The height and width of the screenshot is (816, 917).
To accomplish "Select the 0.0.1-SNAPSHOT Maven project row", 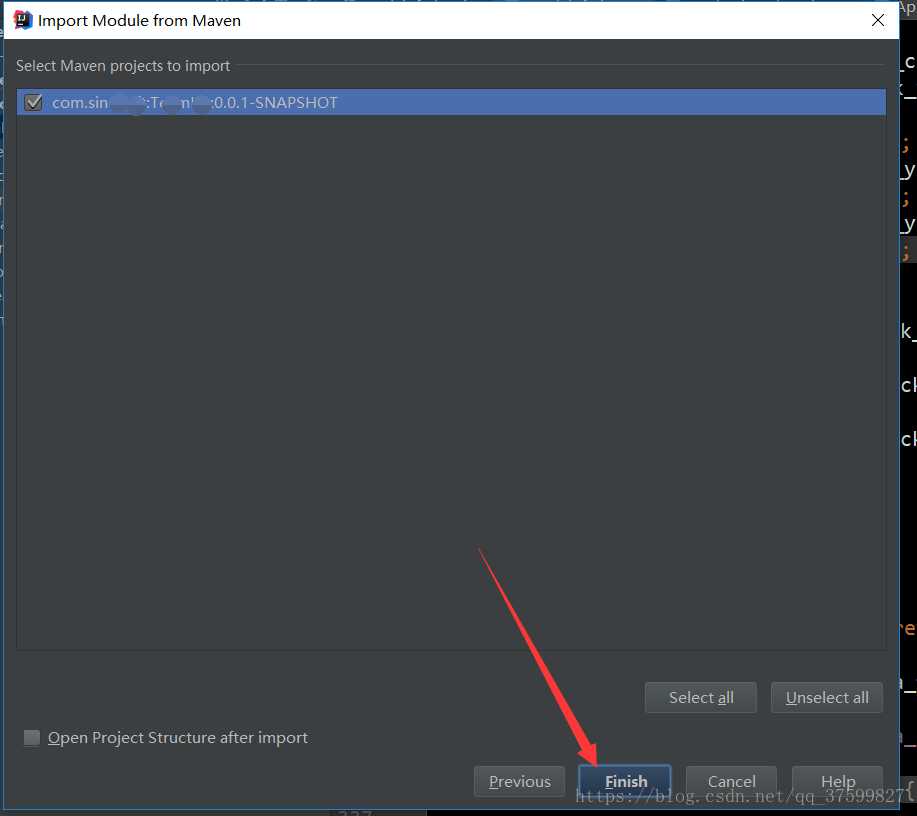I will tap(451, 102).
